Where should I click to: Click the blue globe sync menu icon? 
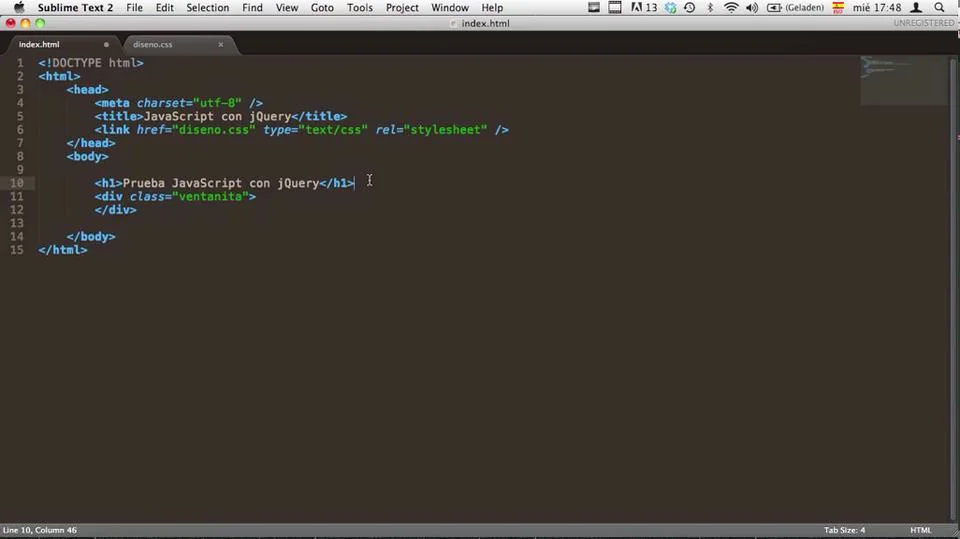pyautogui.click(x=670, y=7)
